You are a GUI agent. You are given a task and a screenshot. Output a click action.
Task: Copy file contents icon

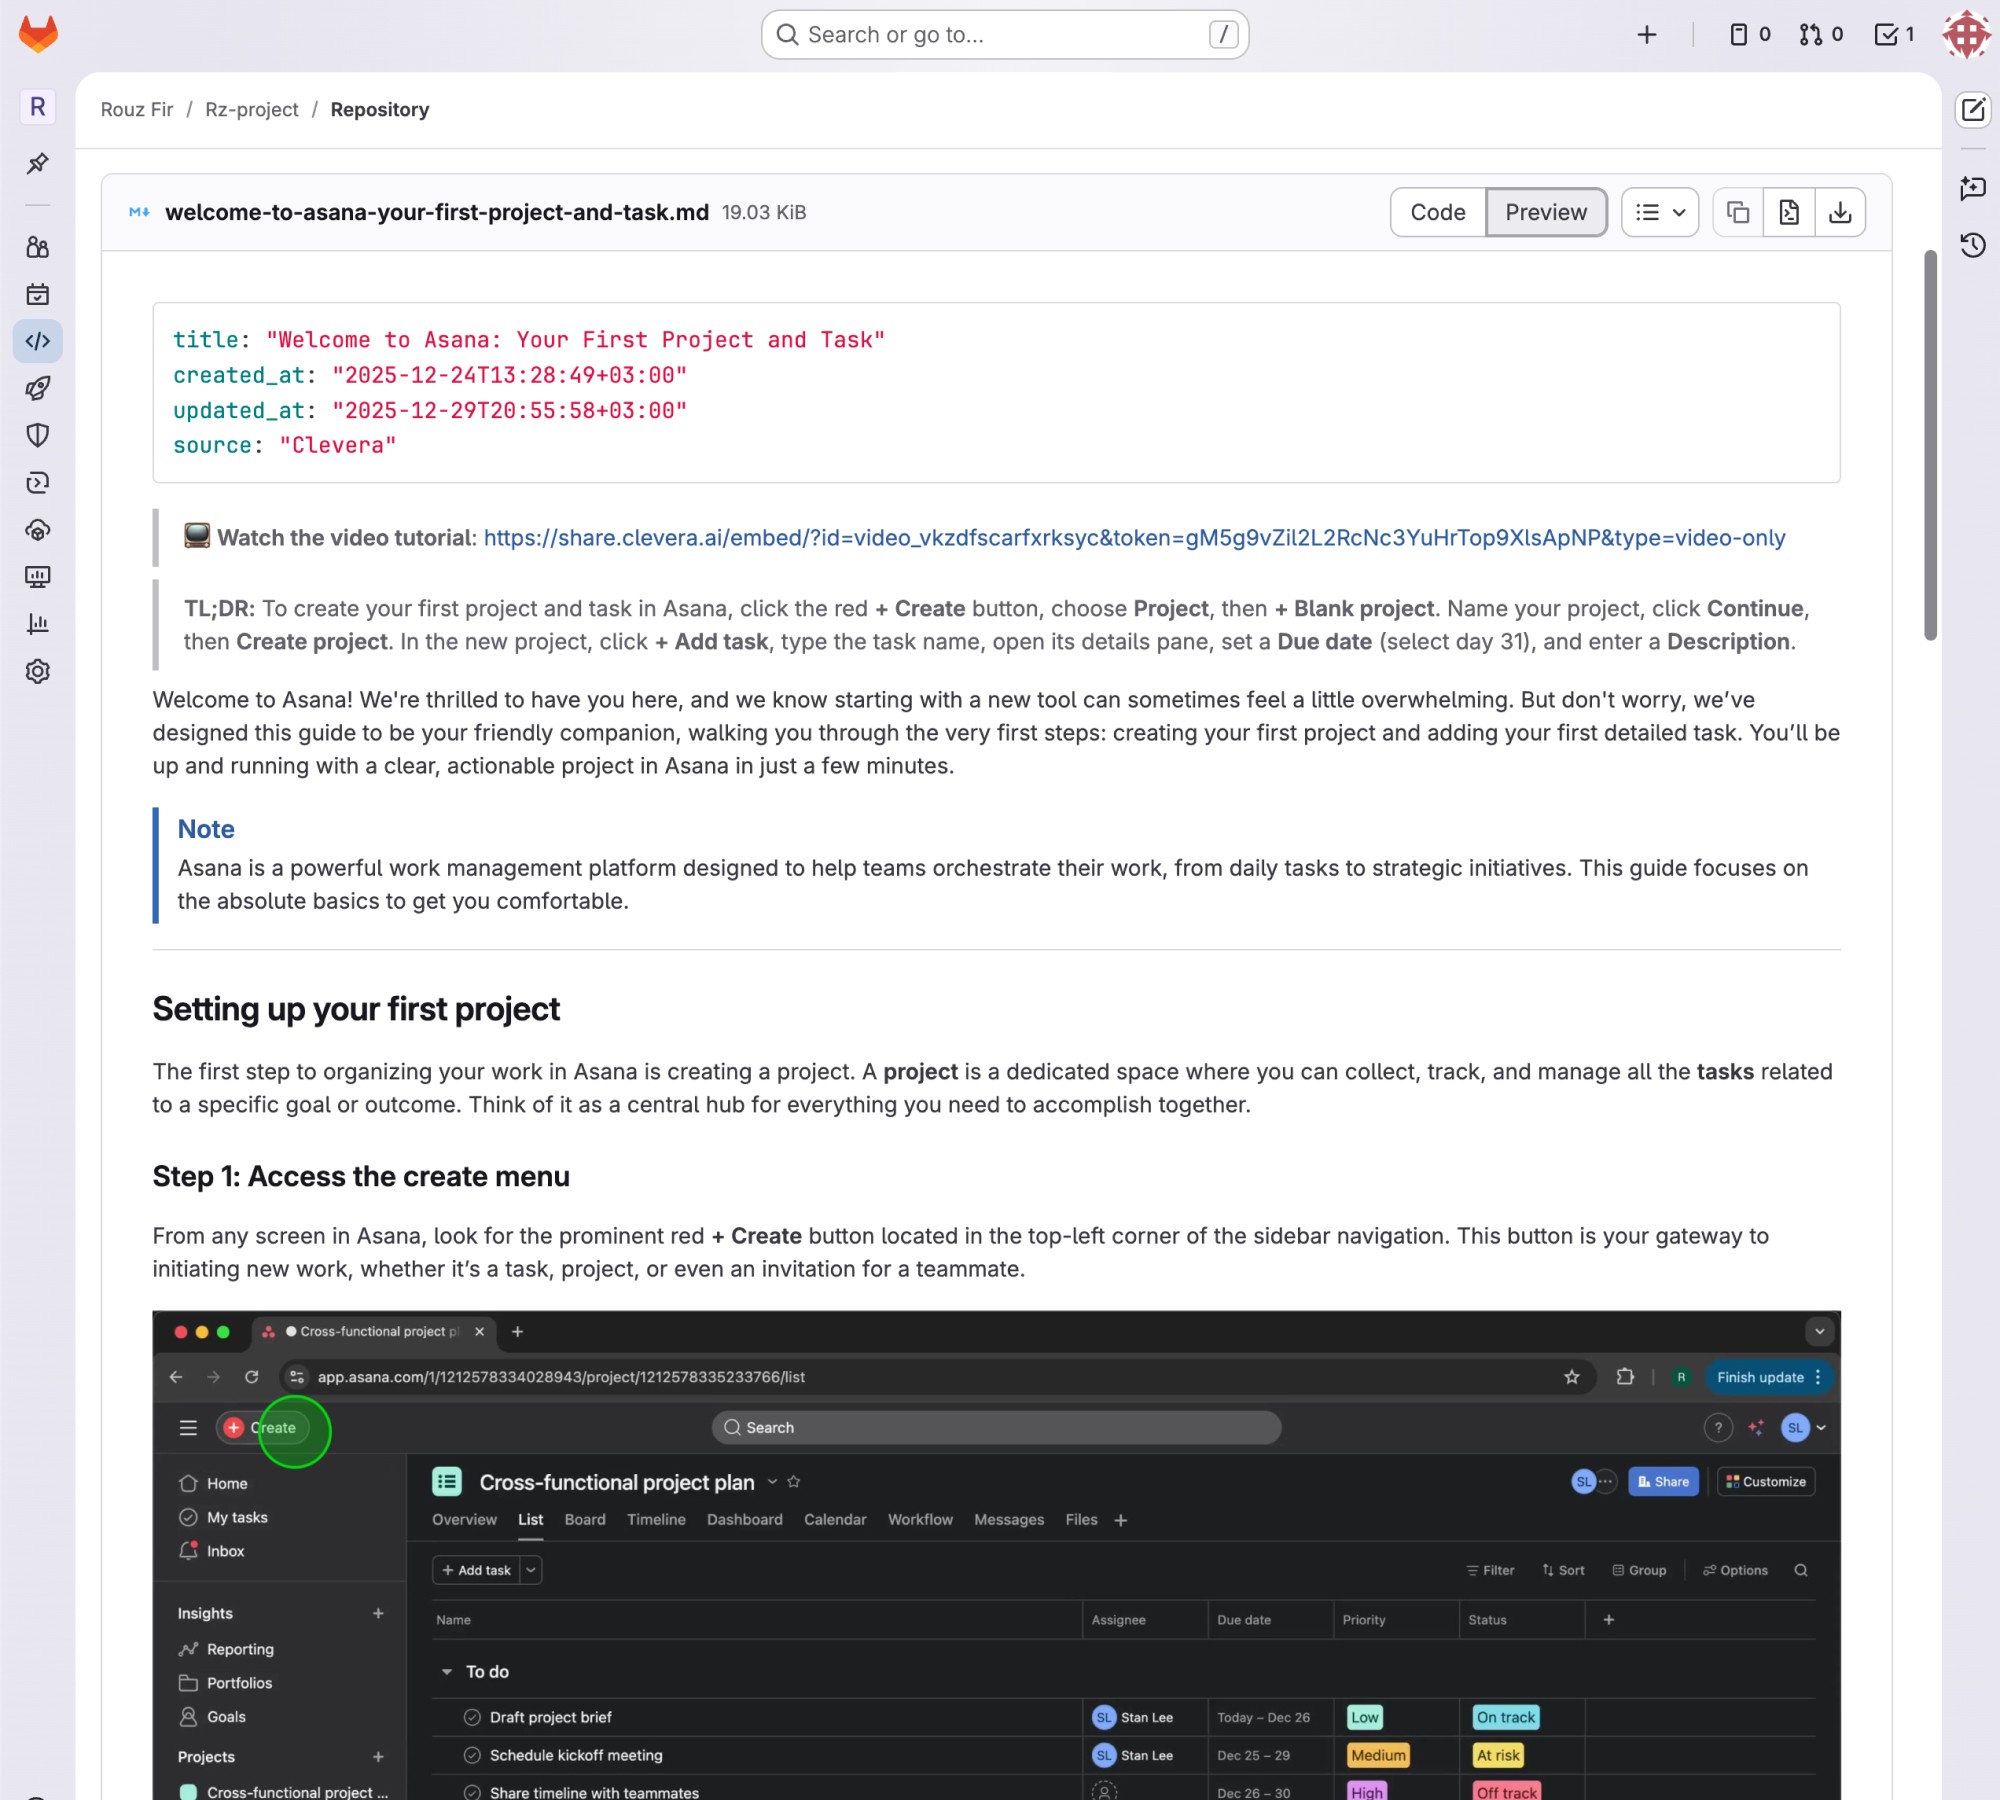[x=1738, y=212]
